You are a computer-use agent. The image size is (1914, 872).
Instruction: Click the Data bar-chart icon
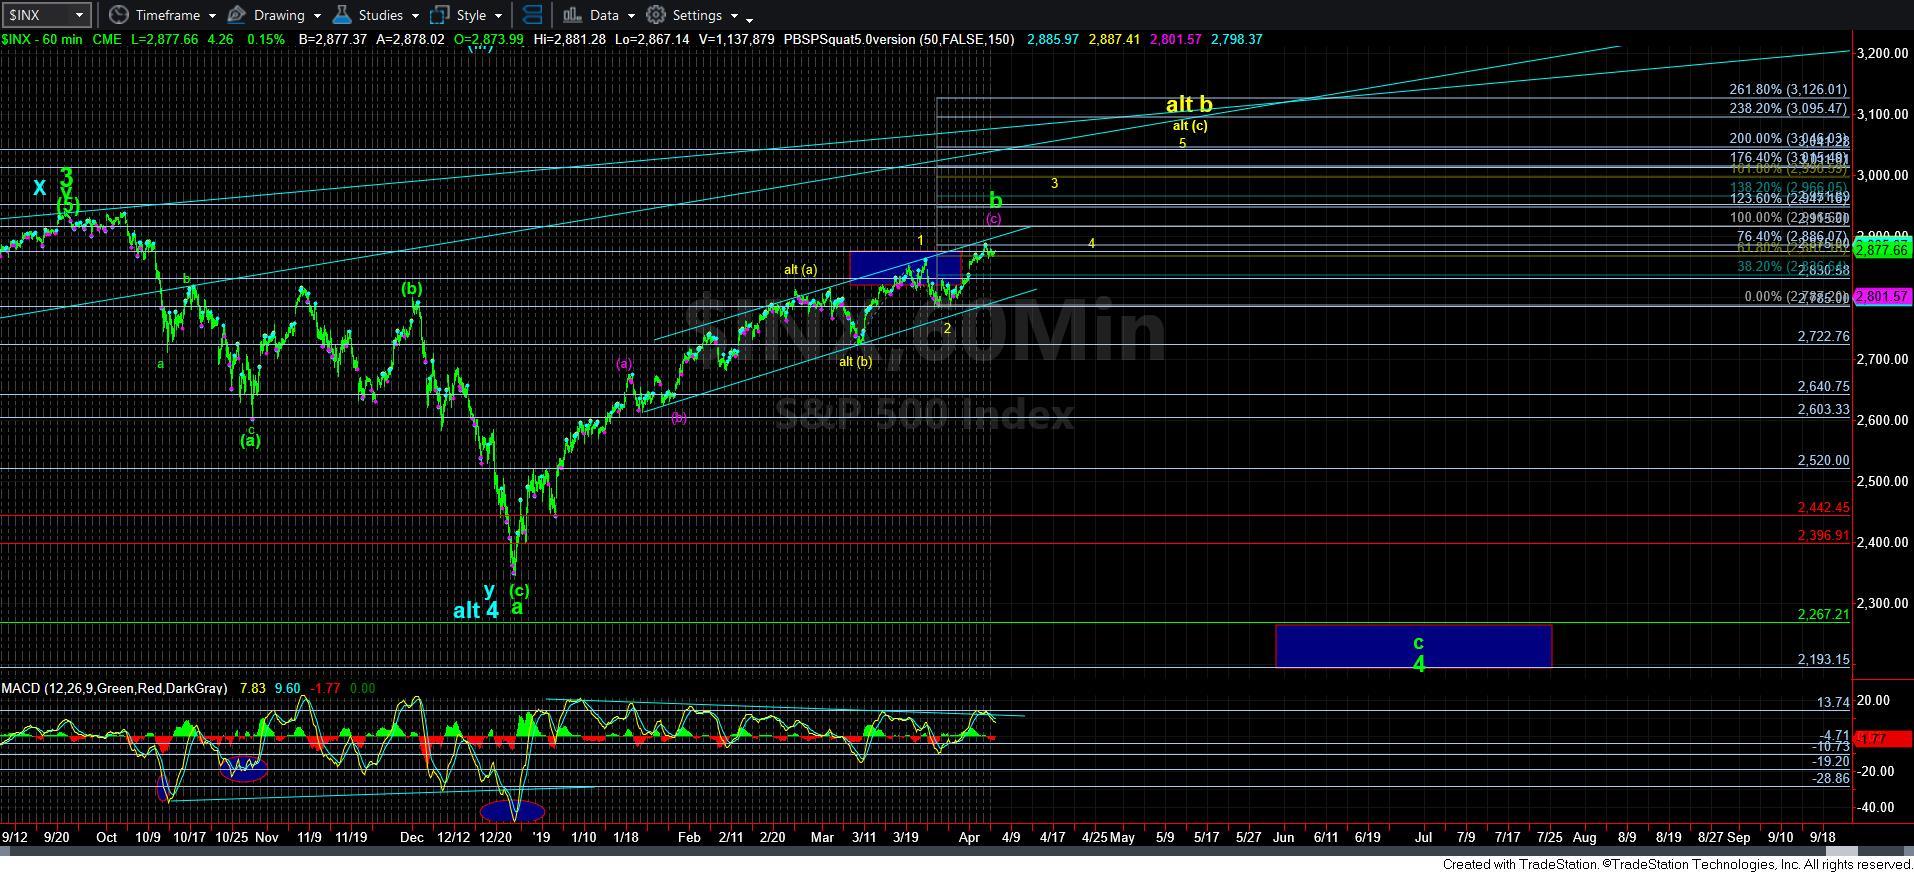tap(572, 15)
